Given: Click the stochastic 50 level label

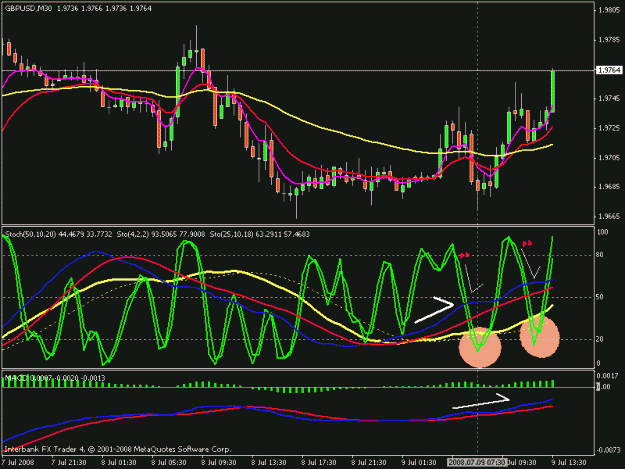Looking at the screenshot, I should (600, 297).
